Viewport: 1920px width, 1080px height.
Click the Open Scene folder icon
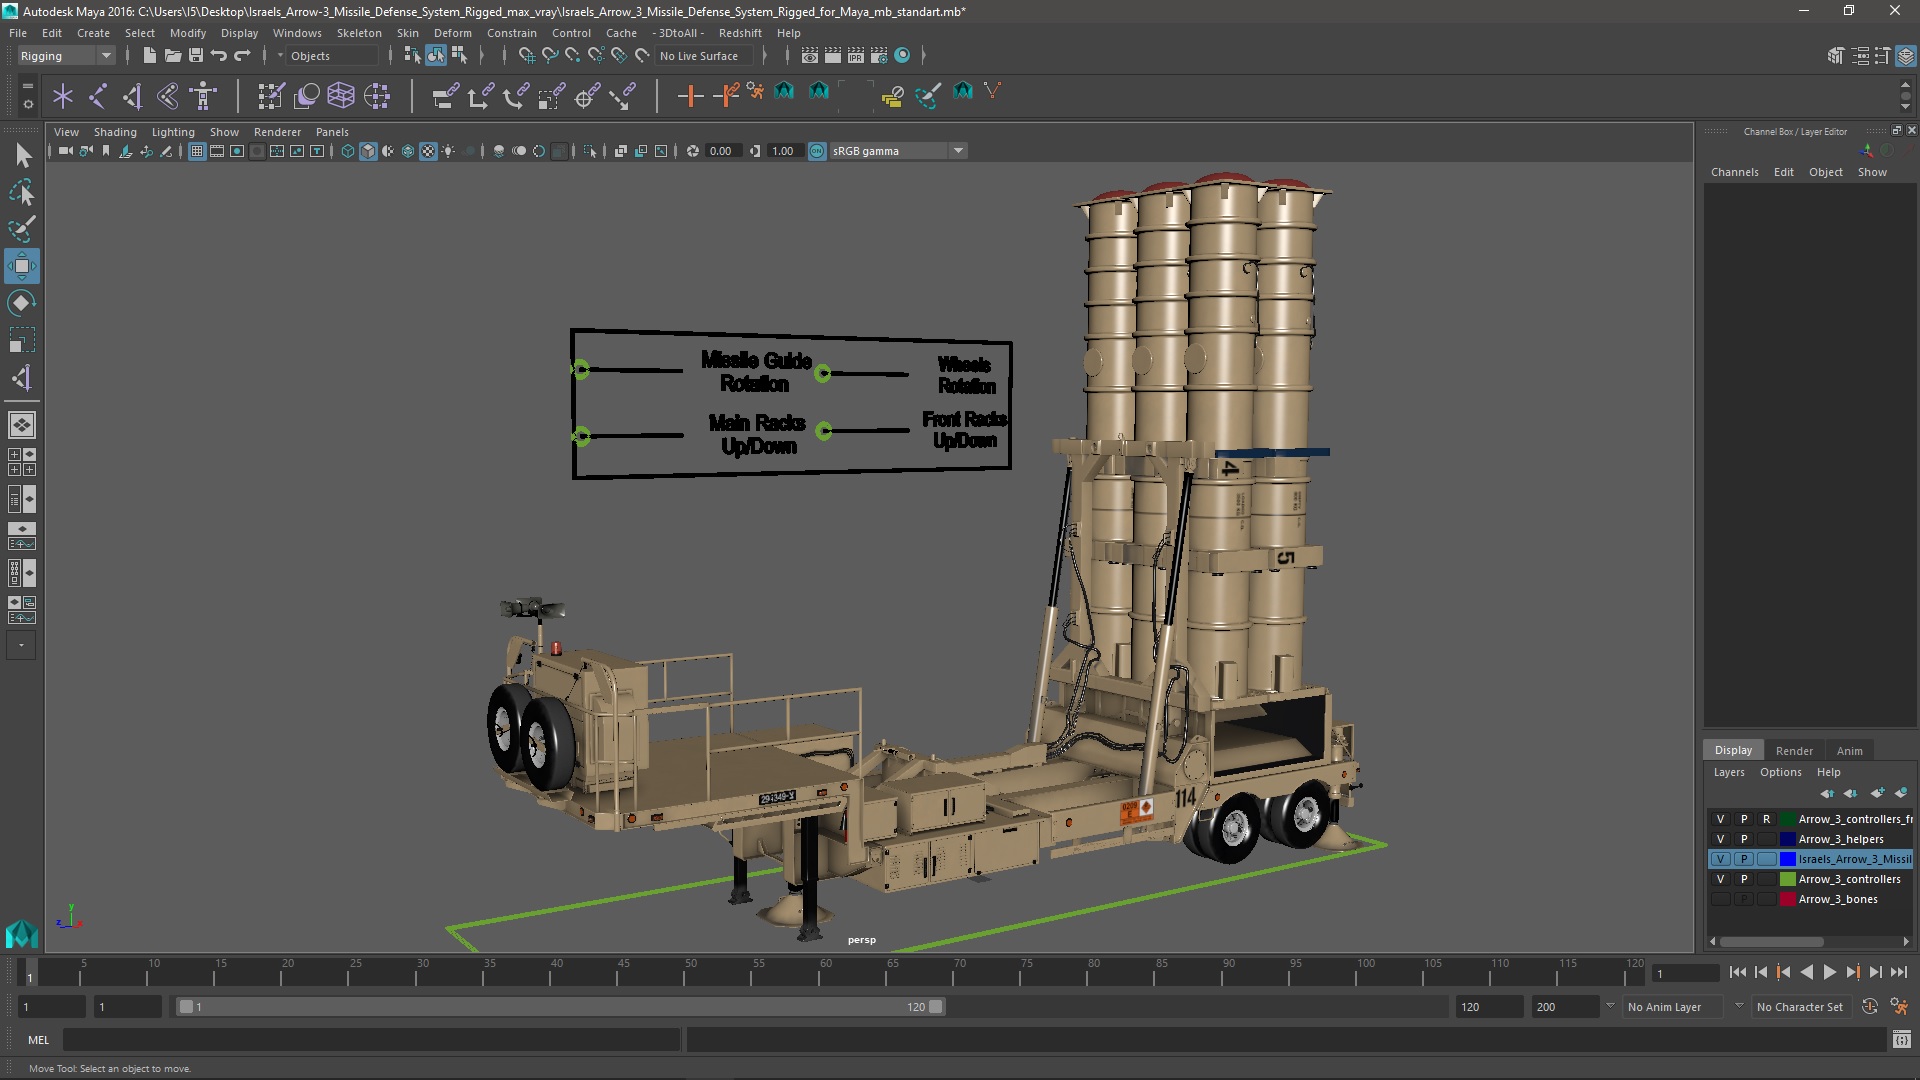172,56
